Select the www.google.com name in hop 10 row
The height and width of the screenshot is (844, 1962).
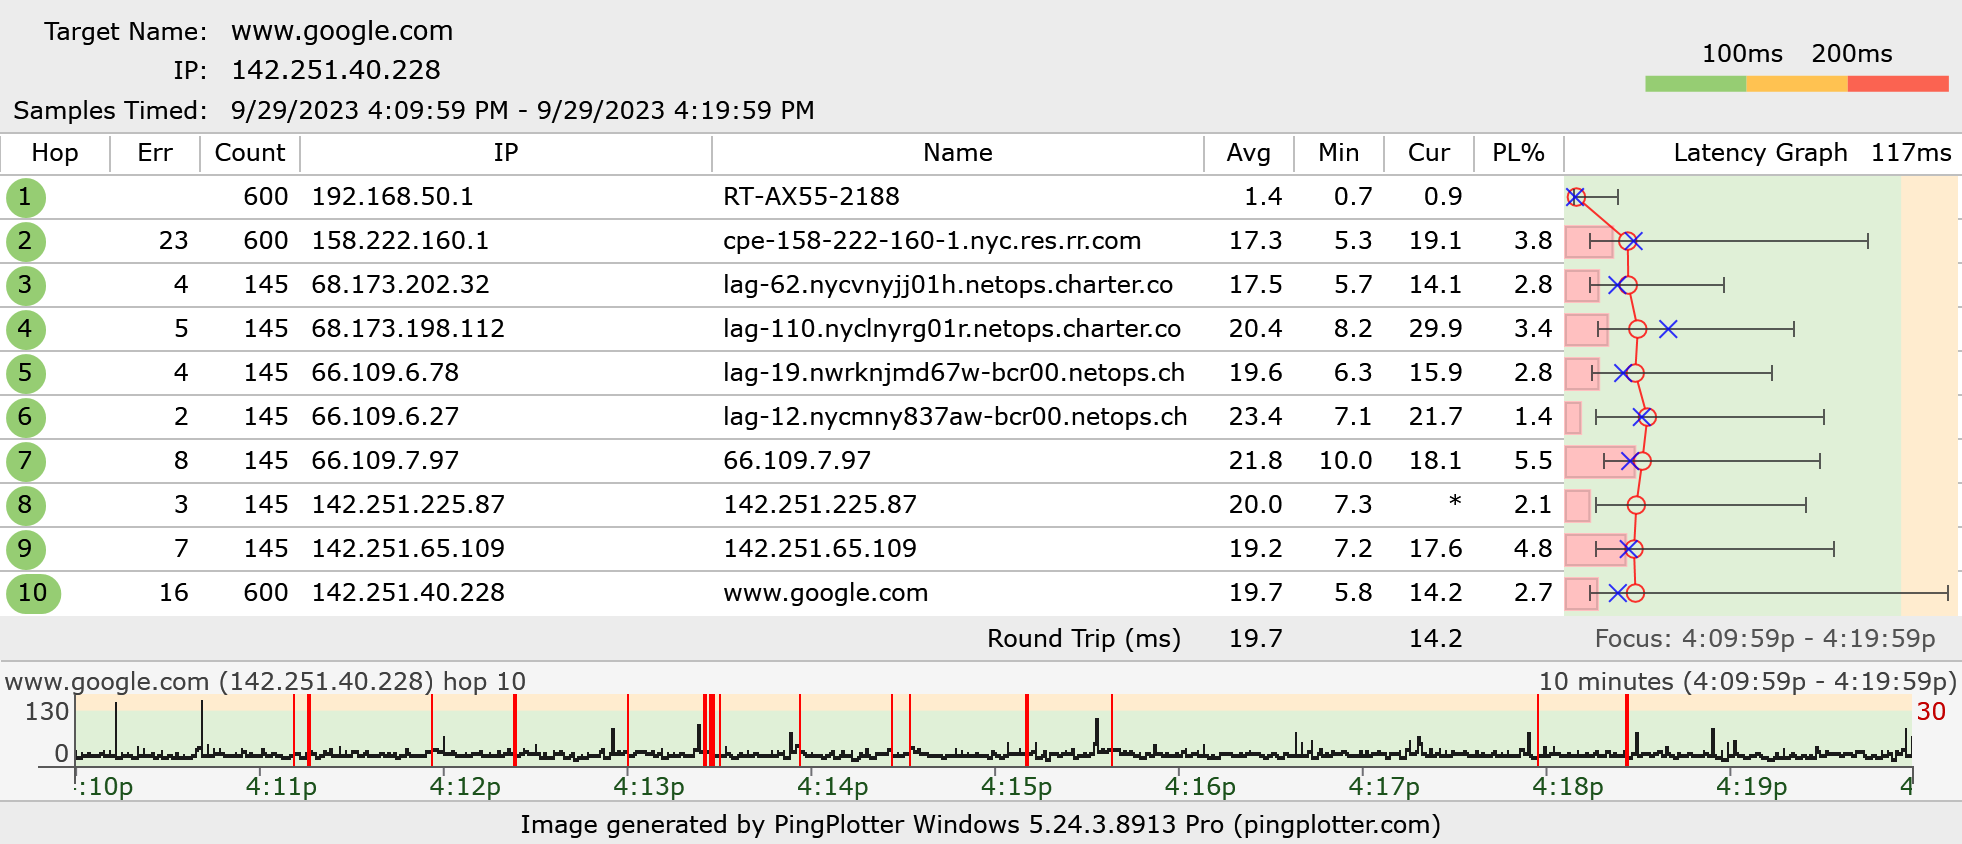(825, 593)
